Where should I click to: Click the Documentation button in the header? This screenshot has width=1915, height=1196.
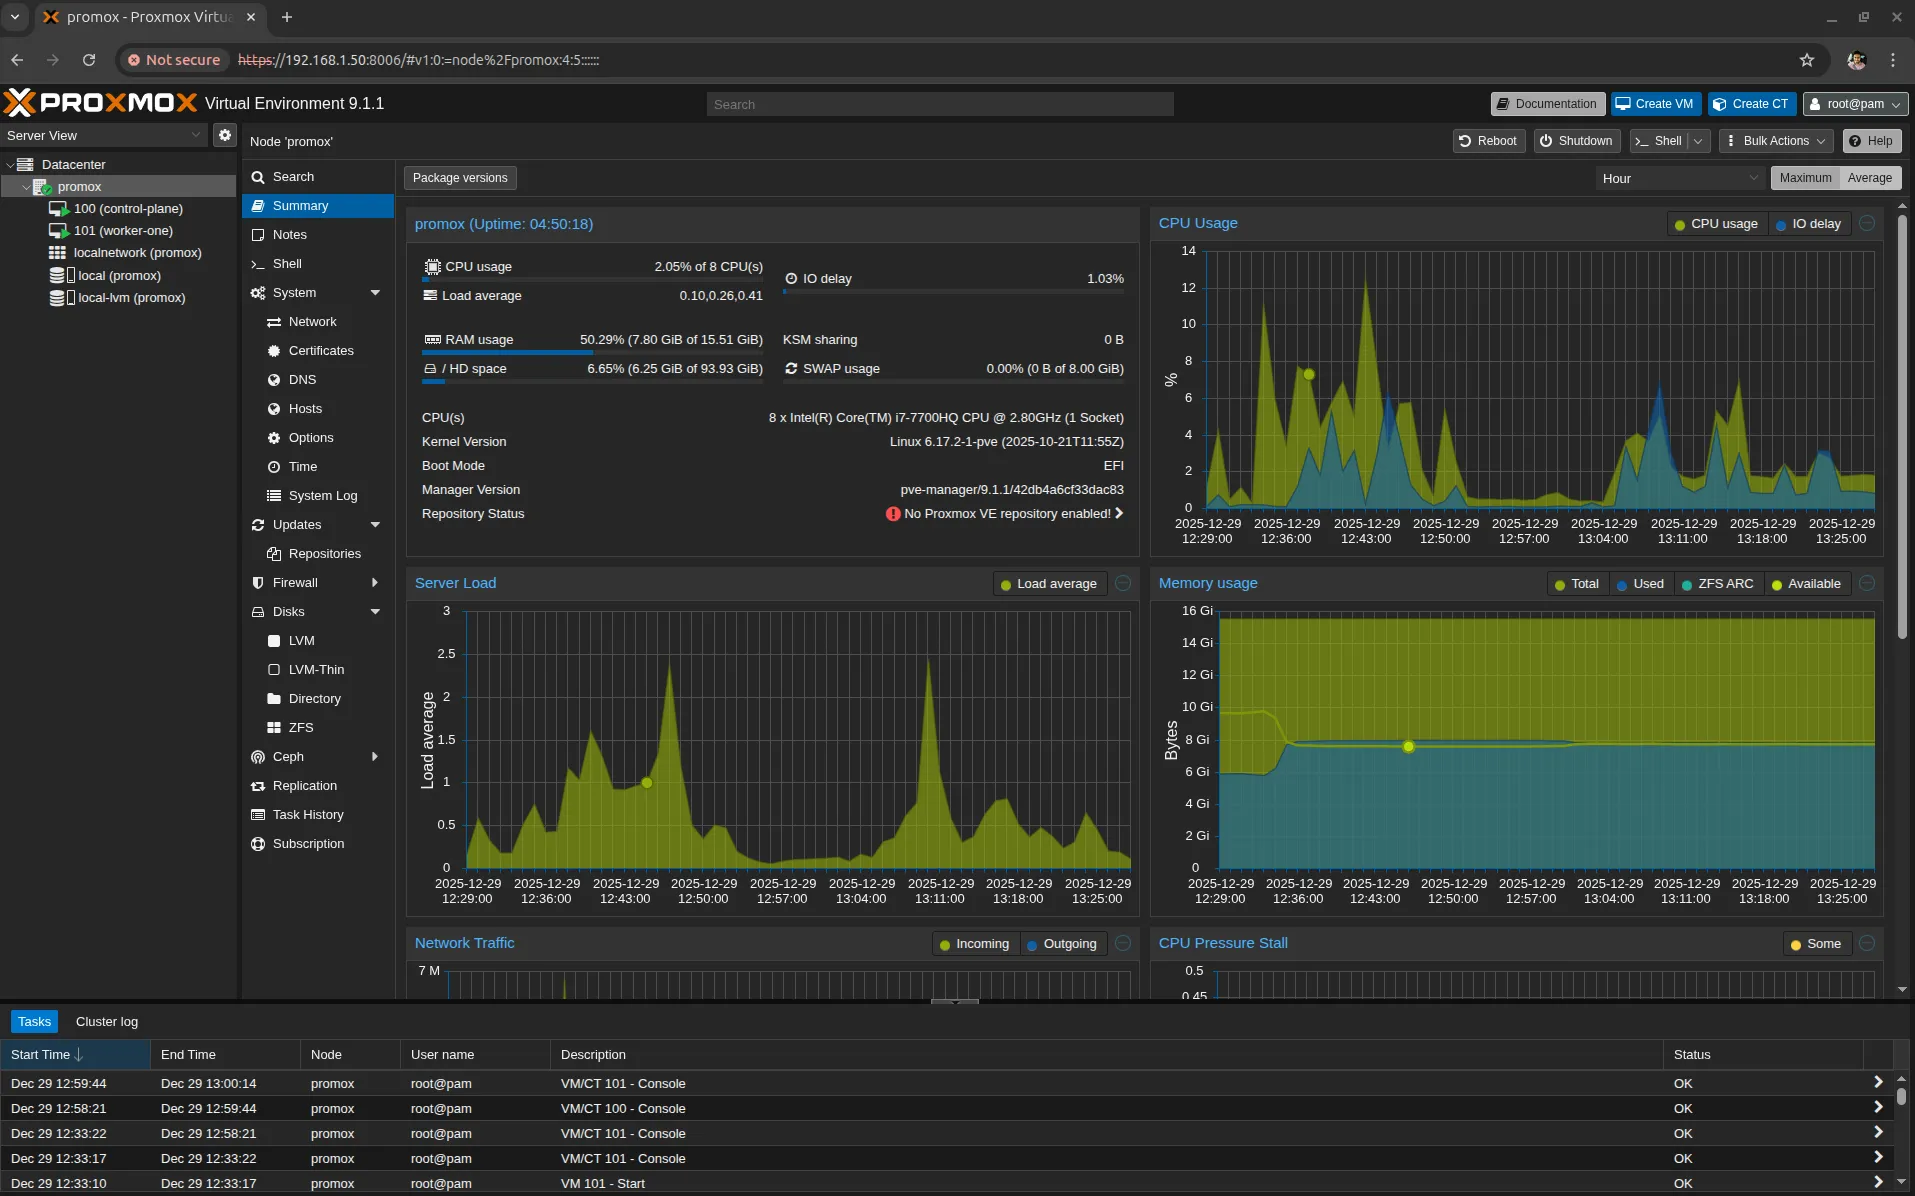tap(1545, 103)
